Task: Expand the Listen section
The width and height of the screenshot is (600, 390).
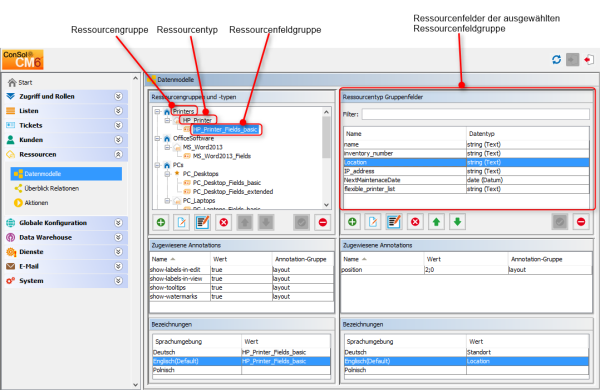Action: pyautogui.click(x=119, y=111)
